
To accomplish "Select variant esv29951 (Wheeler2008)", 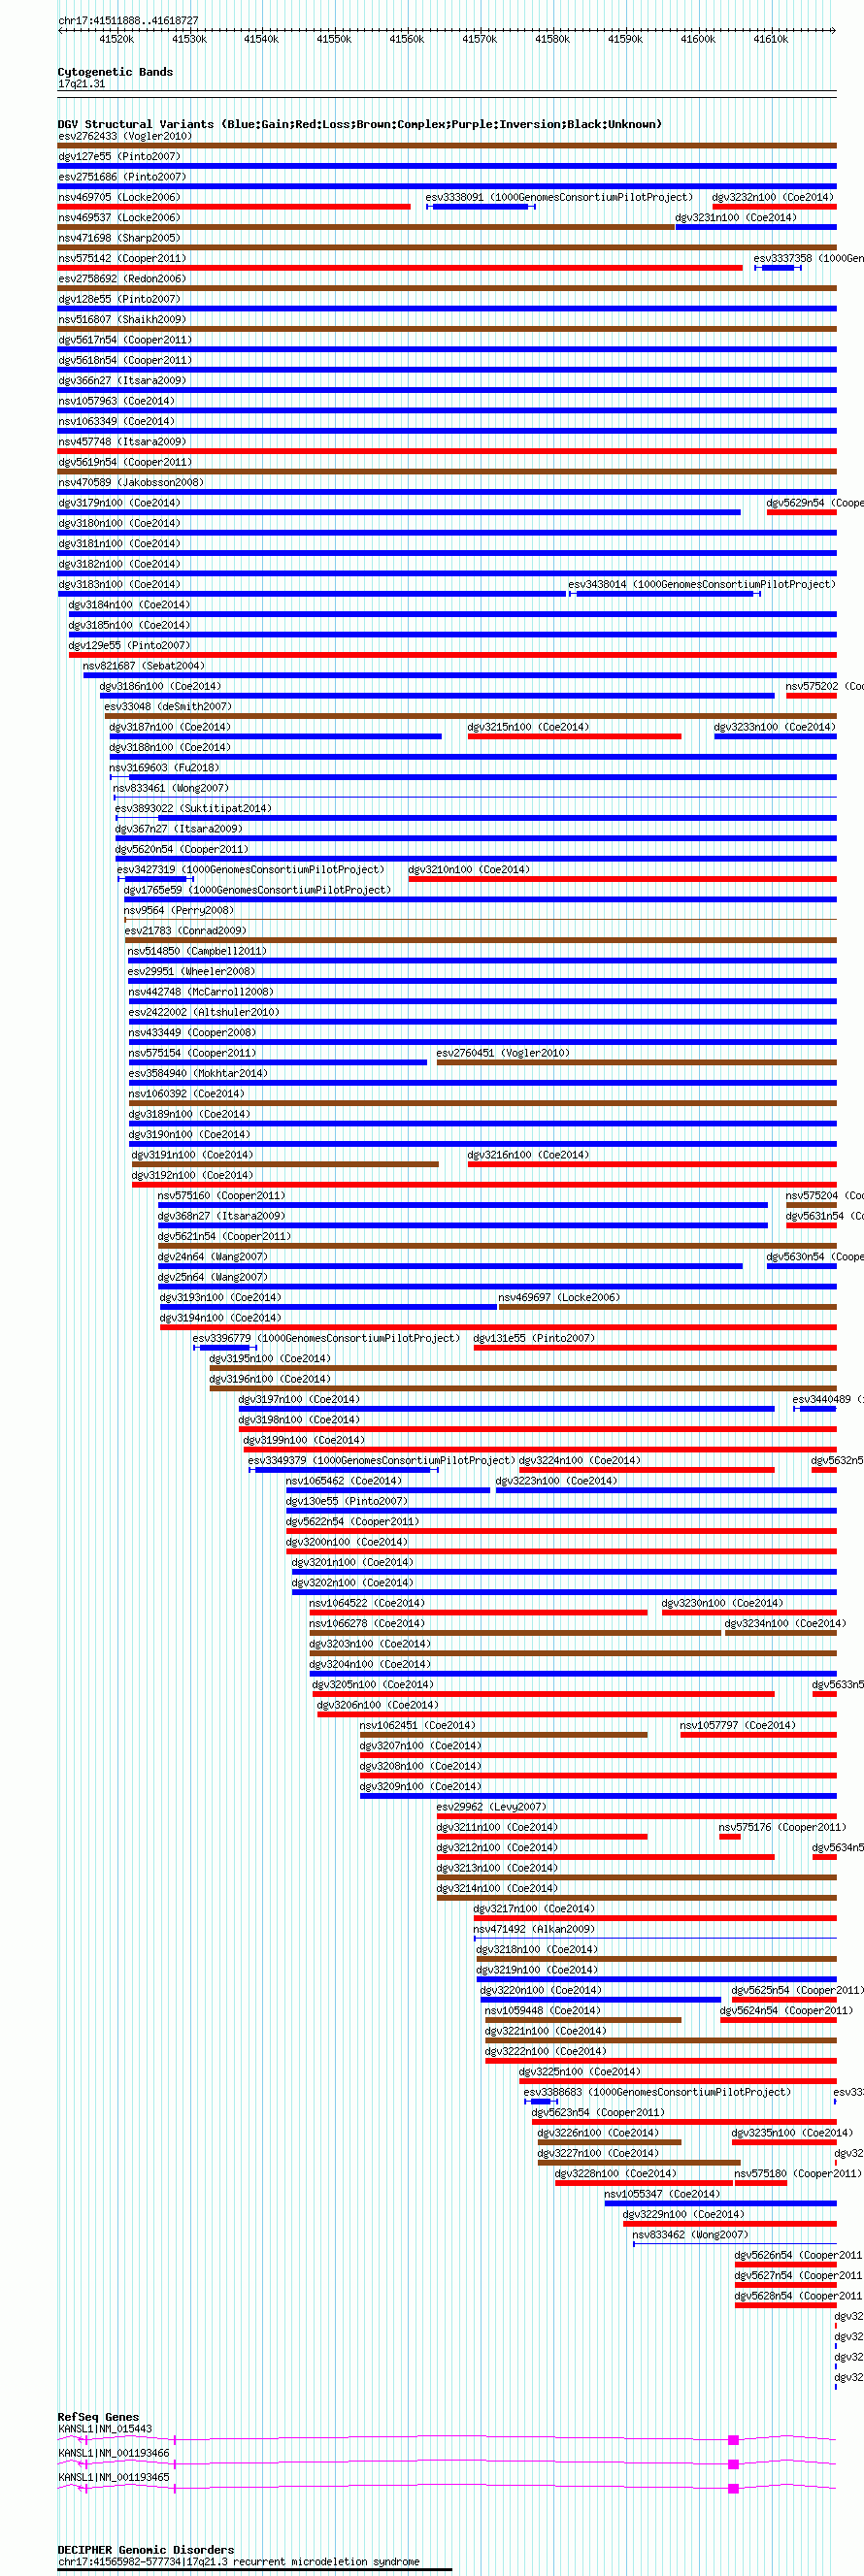I will point(191,971).
